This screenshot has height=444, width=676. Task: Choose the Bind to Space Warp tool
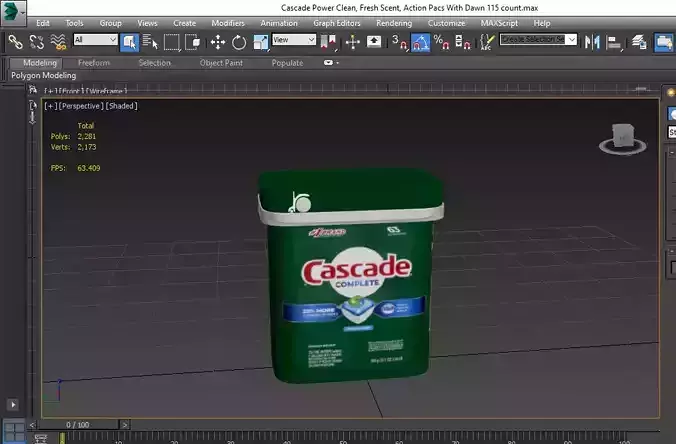coord(58,42)
